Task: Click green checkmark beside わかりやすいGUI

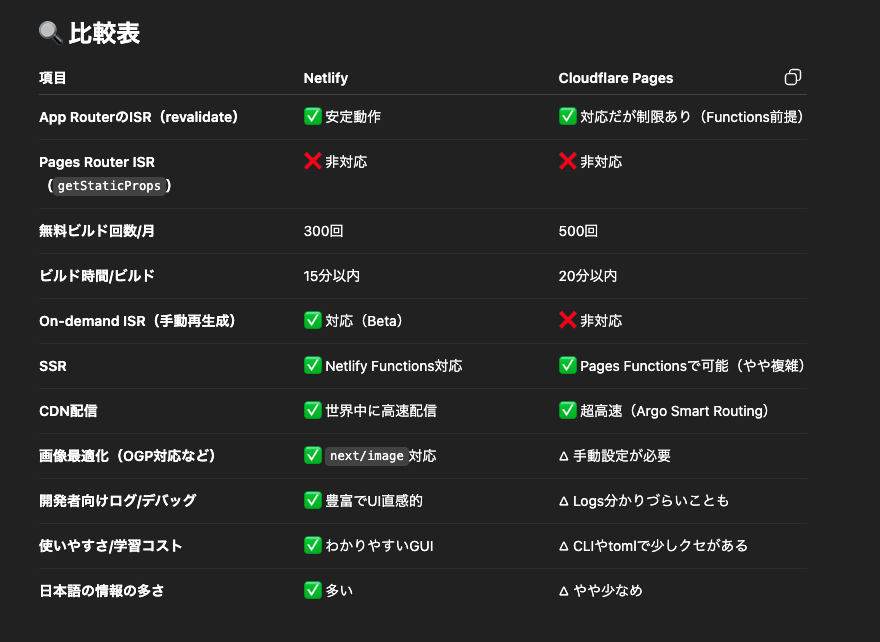Action: click(x=313, y=545)
